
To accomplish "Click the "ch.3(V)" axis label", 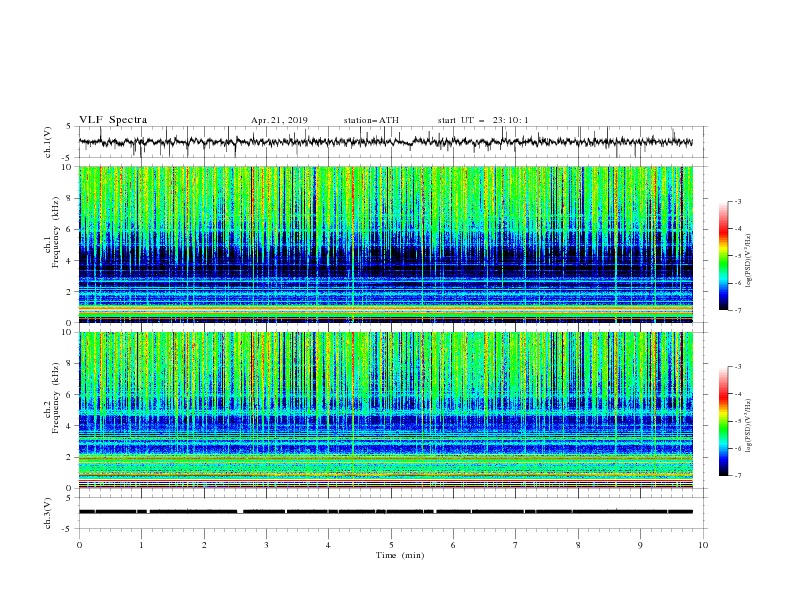I will pyautogui.click(x=48, y=513).
